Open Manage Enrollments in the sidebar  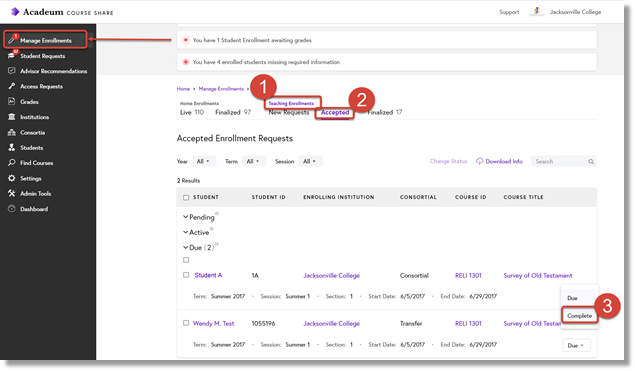(45, 40)
